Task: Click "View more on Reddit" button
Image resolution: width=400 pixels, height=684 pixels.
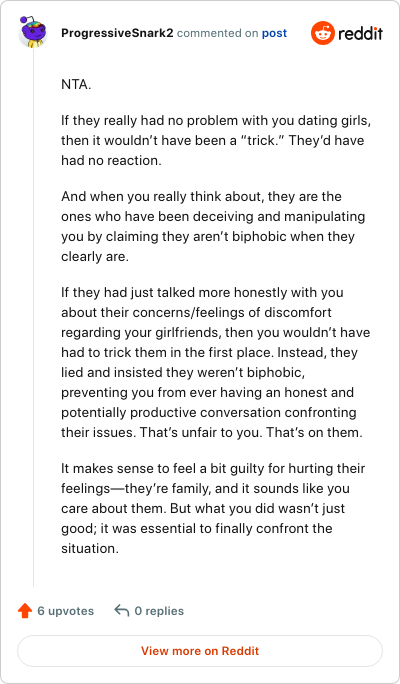Action: pos(200,651)
